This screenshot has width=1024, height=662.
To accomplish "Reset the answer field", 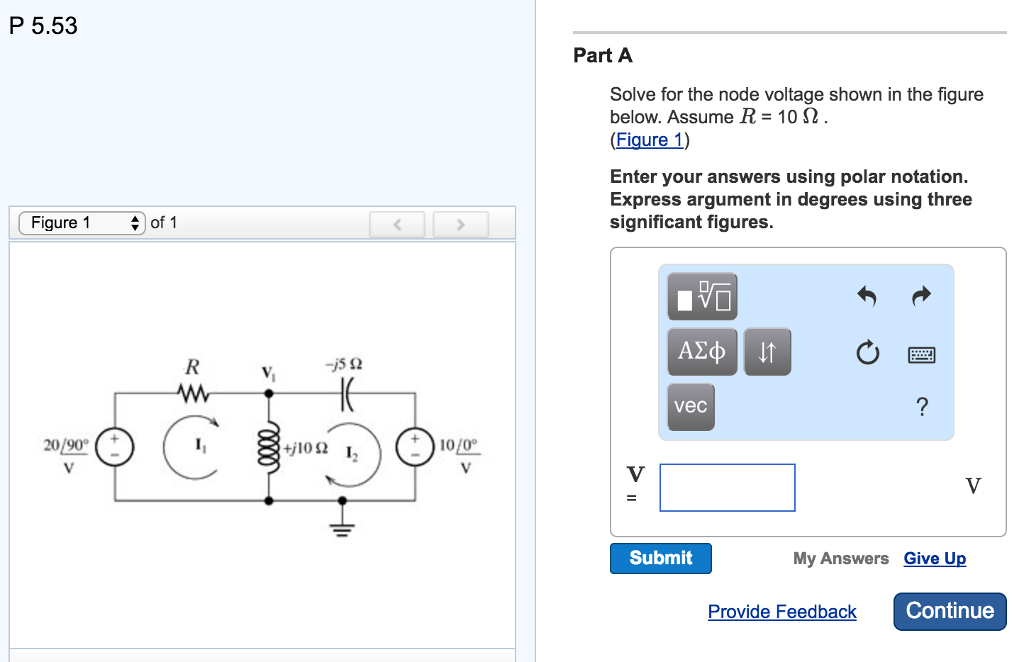I will pyautogui.click(x=868, y=352).
